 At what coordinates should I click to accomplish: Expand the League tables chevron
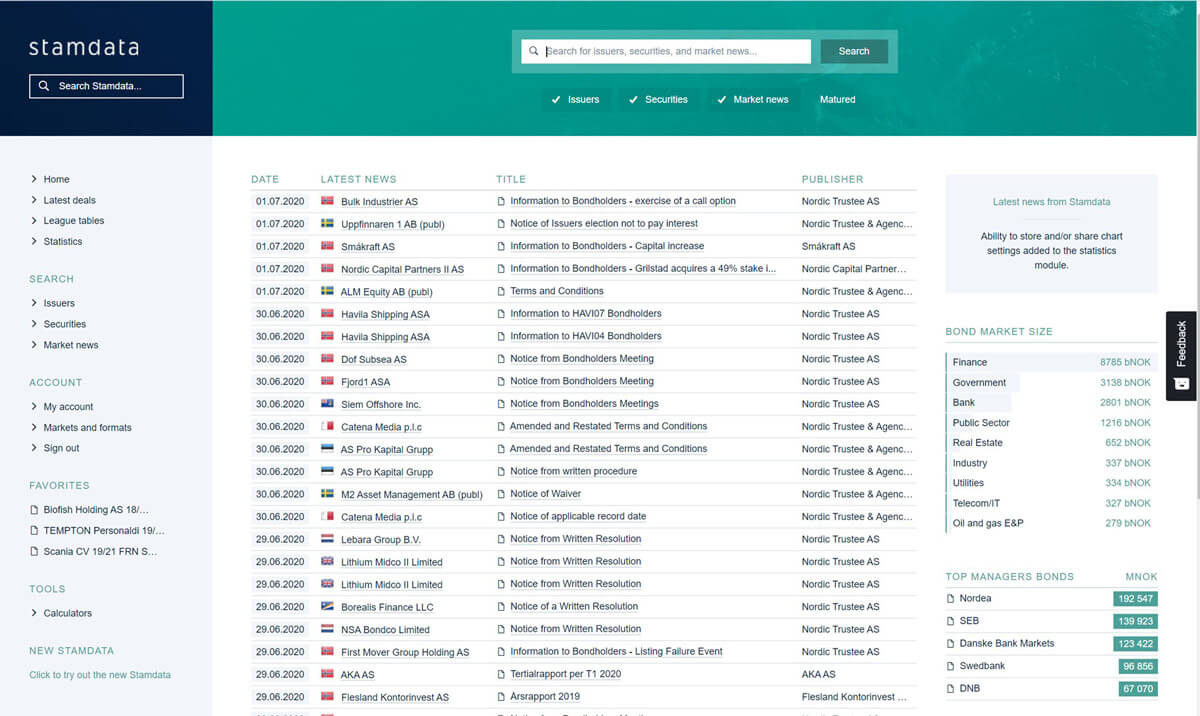pos(34,220)
